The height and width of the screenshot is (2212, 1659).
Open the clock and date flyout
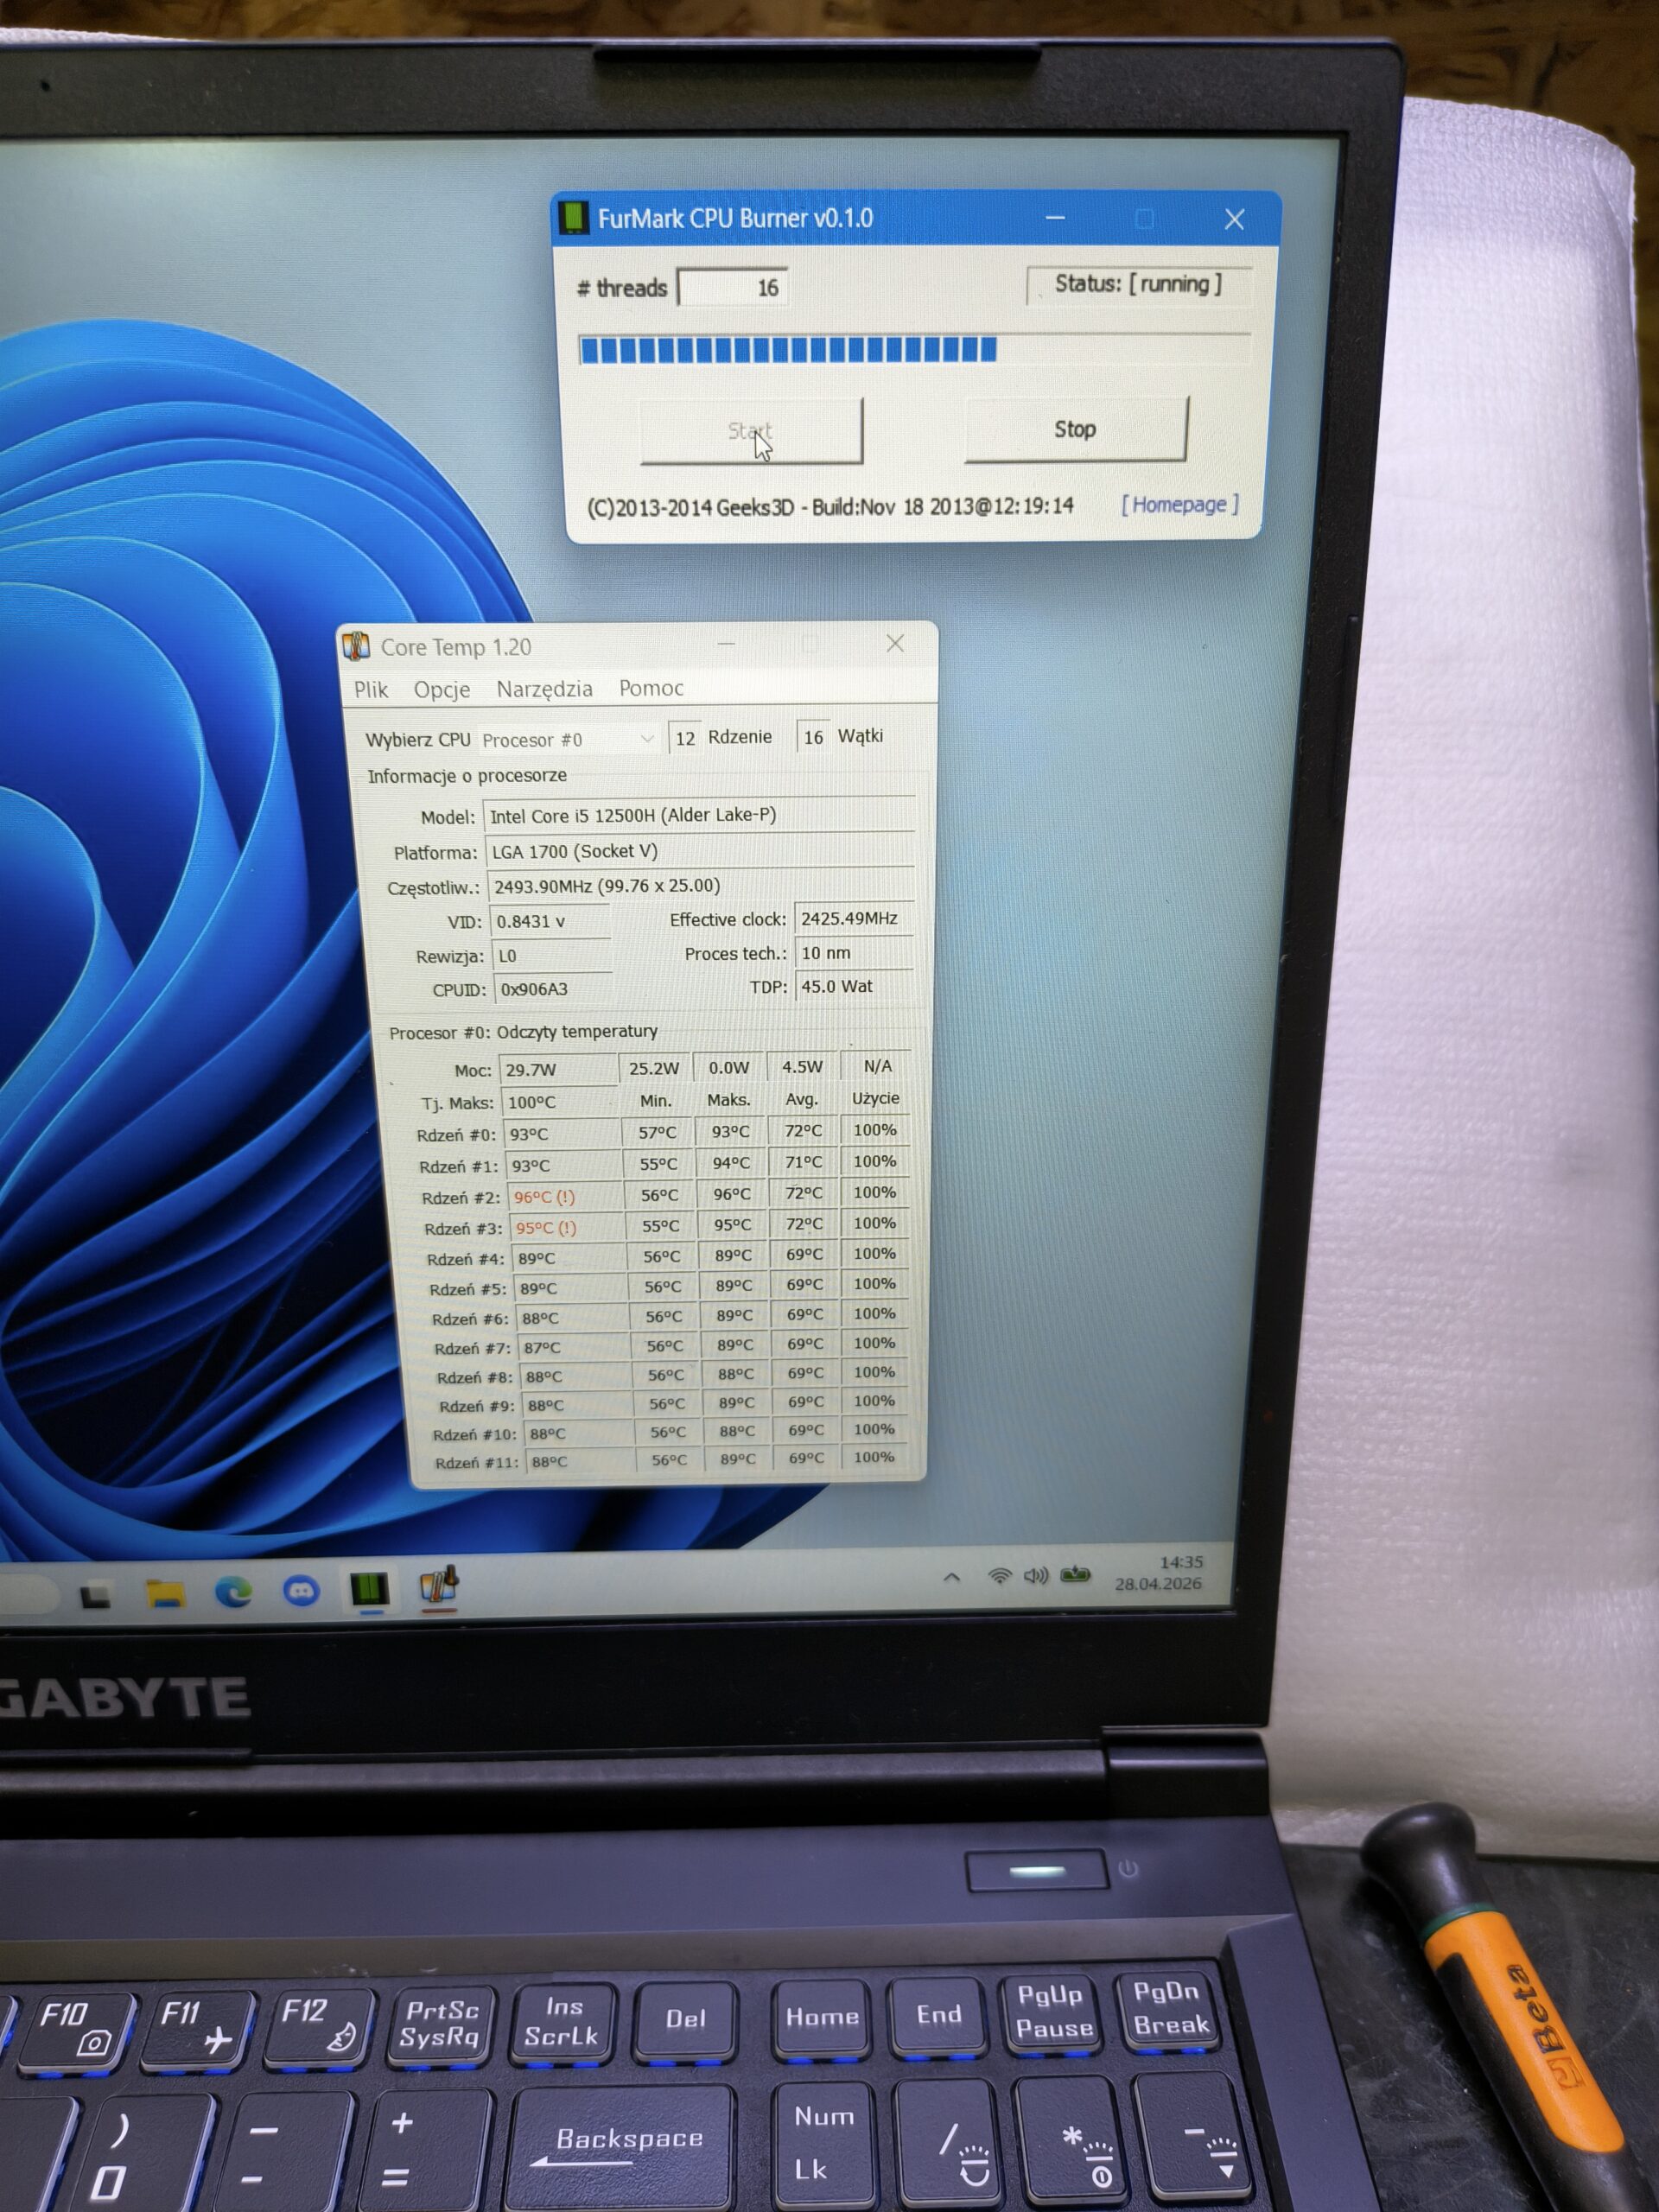(x=1159, y=1572)
